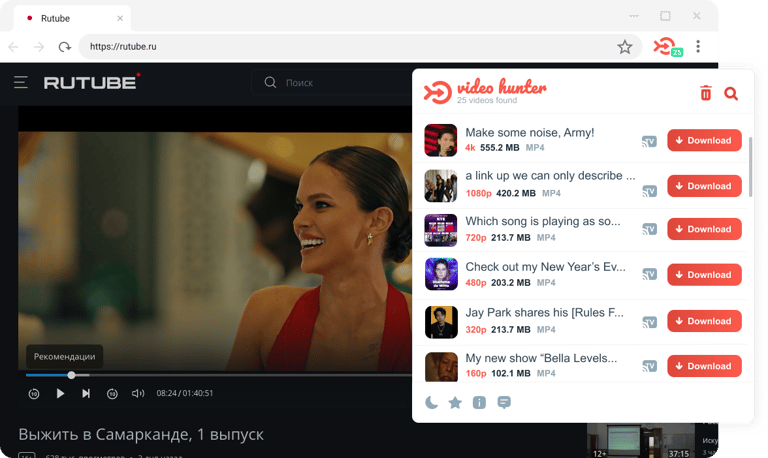
Task: Cast 'a link up we can only describe' to TV
Action: coord(649,191)
